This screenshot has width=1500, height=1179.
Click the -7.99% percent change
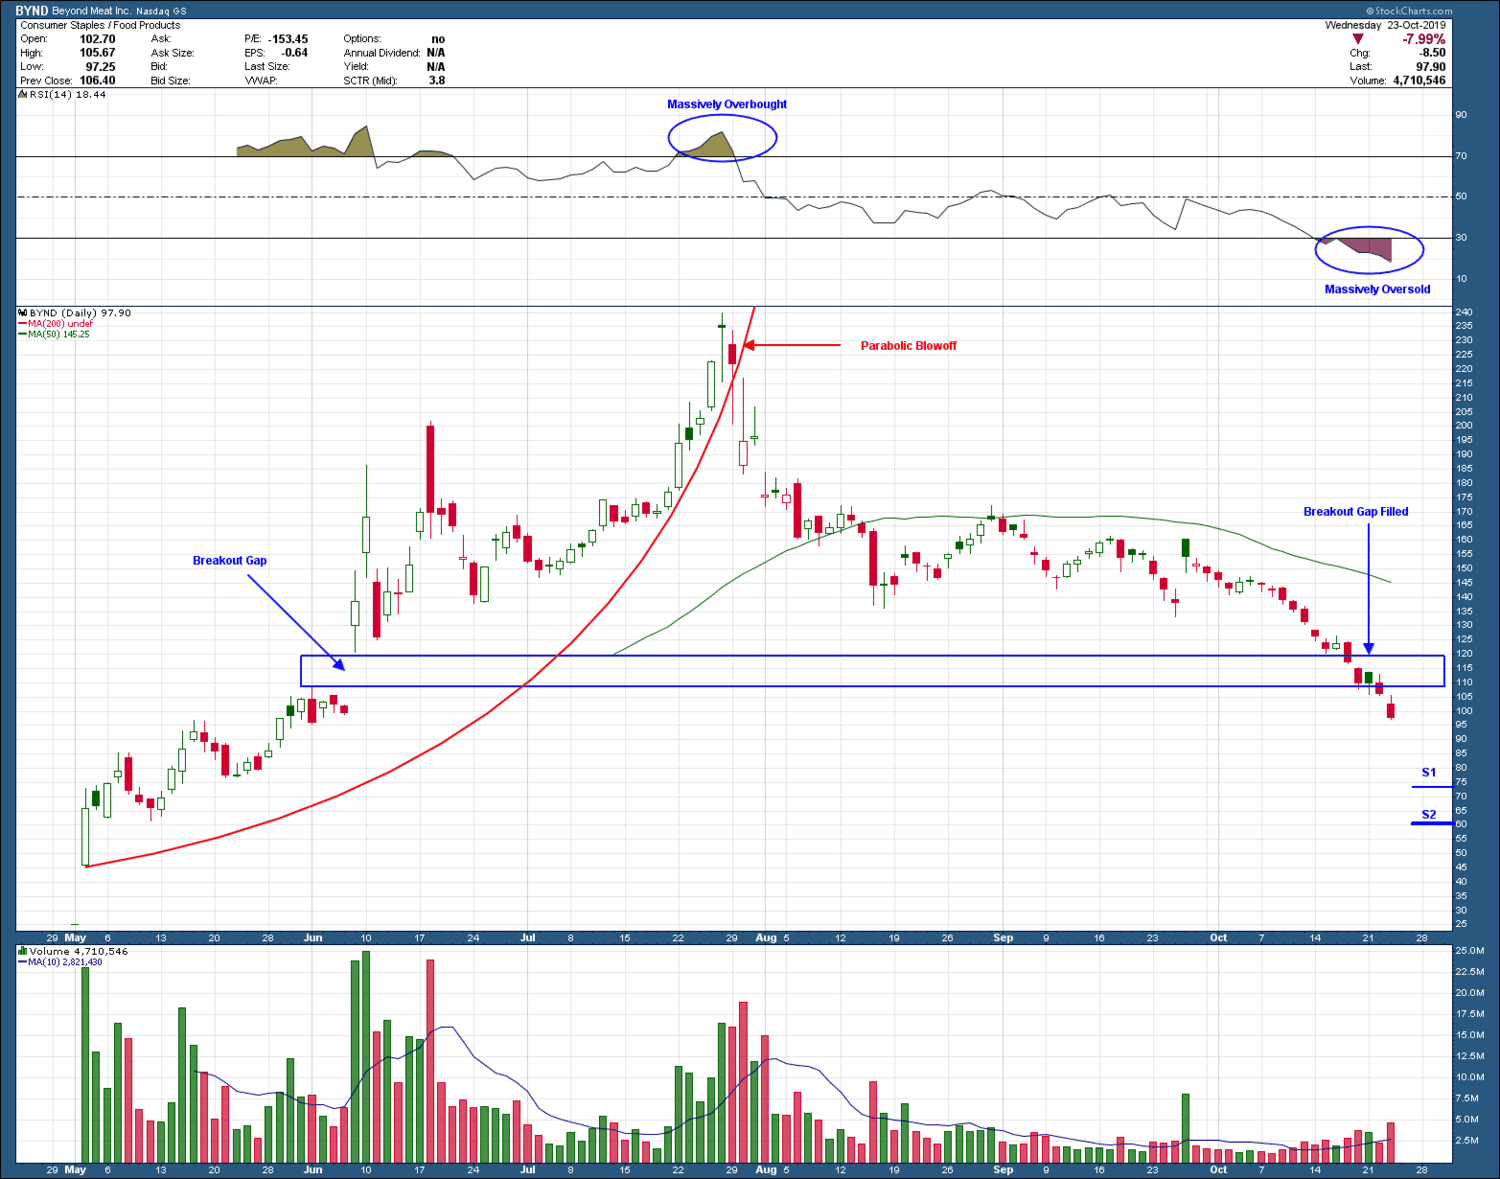1423,39
